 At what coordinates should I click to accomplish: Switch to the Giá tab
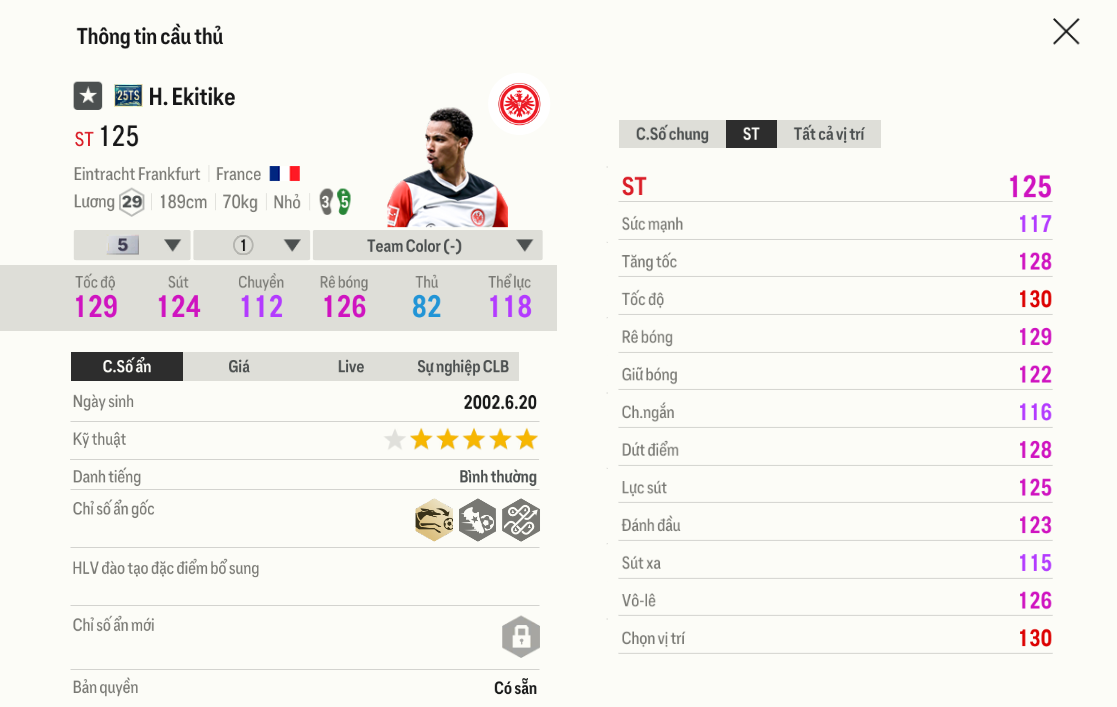click(239, 367)
